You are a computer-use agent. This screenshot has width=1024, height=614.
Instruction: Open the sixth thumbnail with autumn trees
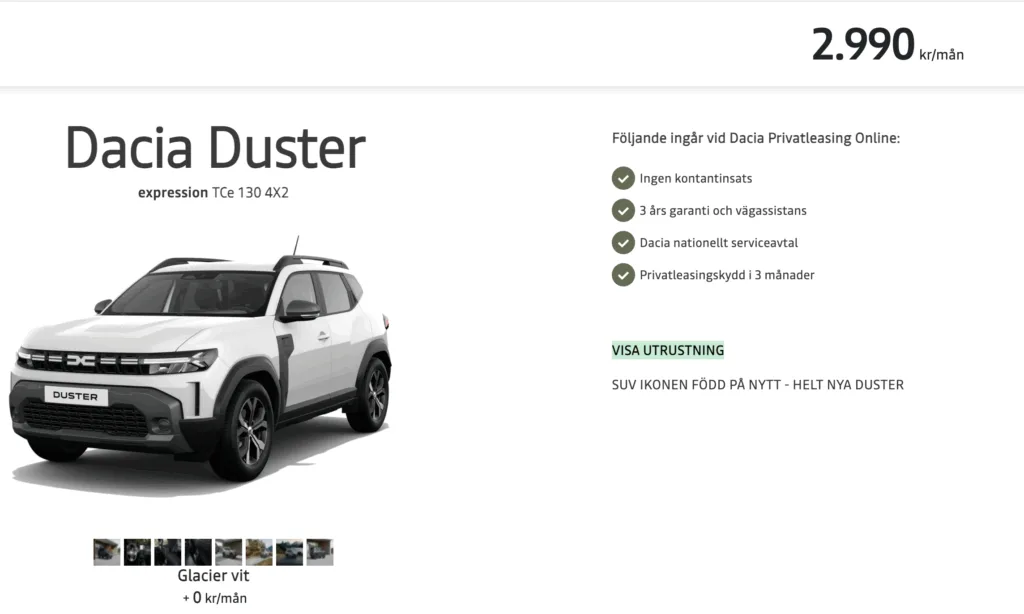(x=259, y=552)
